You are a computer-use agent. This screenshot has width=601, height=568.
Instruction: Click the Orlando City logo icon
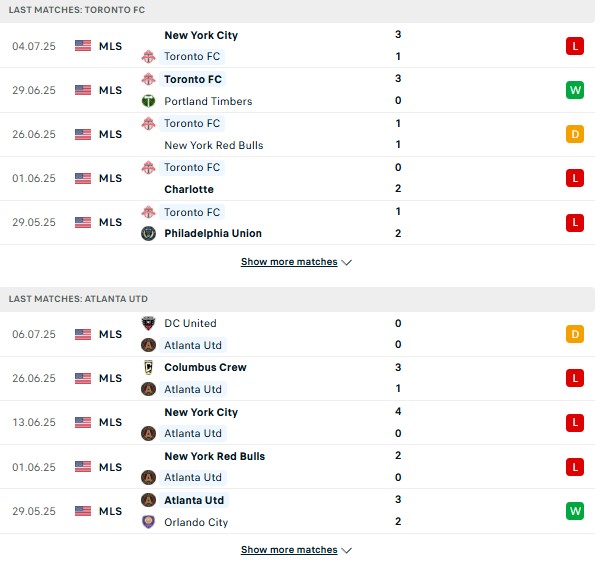148,522
